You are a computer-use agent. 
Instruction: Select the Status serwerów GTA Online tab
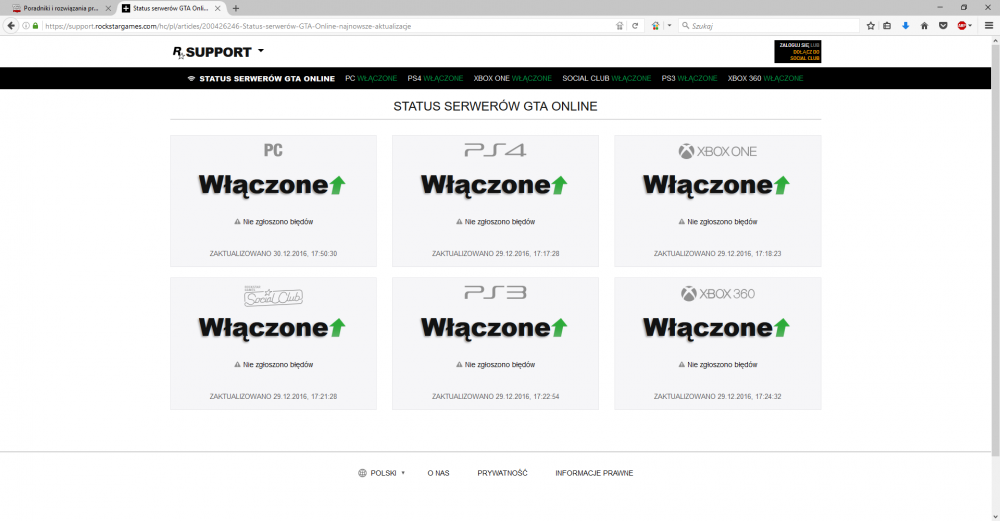[170, 8]
